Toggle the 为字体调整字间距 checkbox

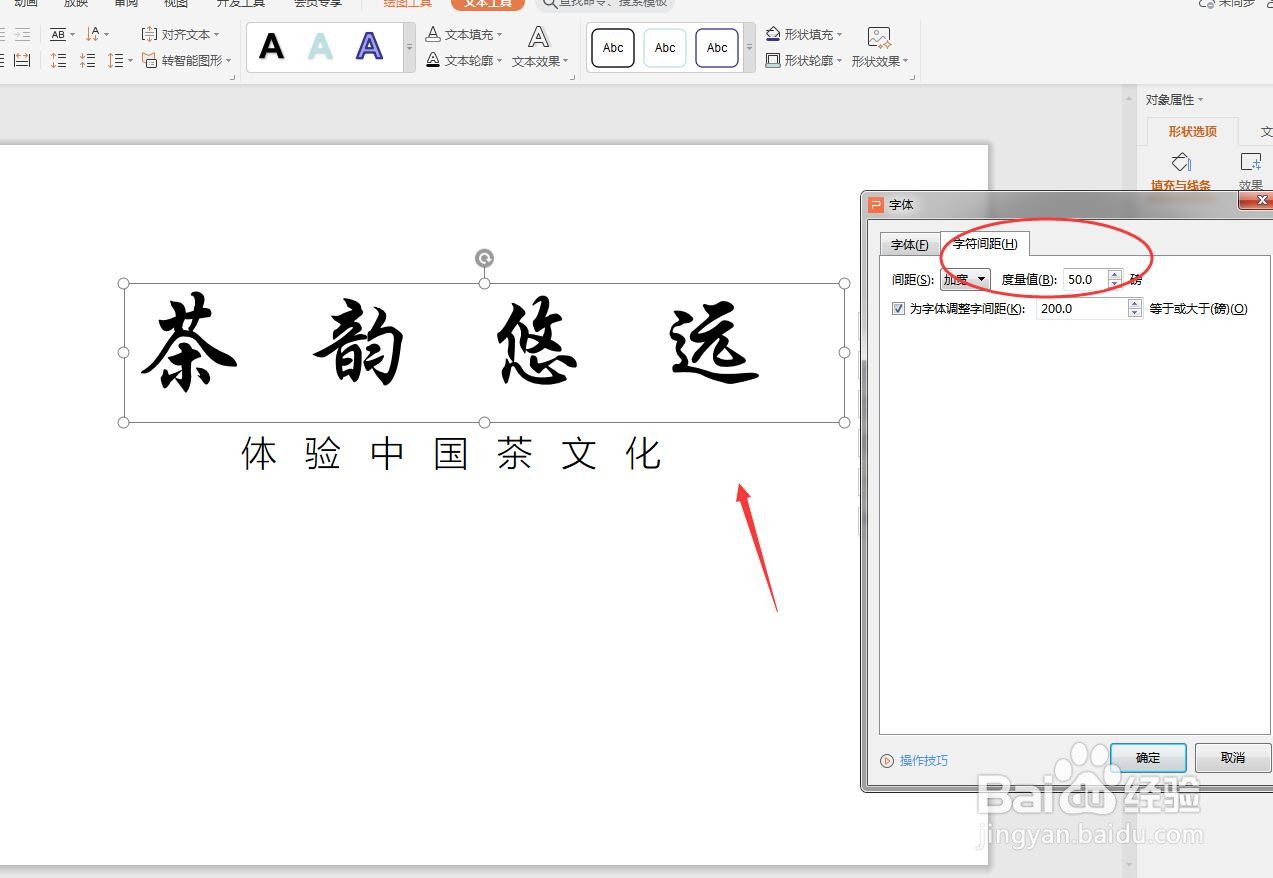pyautogui.click(x=898, y=309)
